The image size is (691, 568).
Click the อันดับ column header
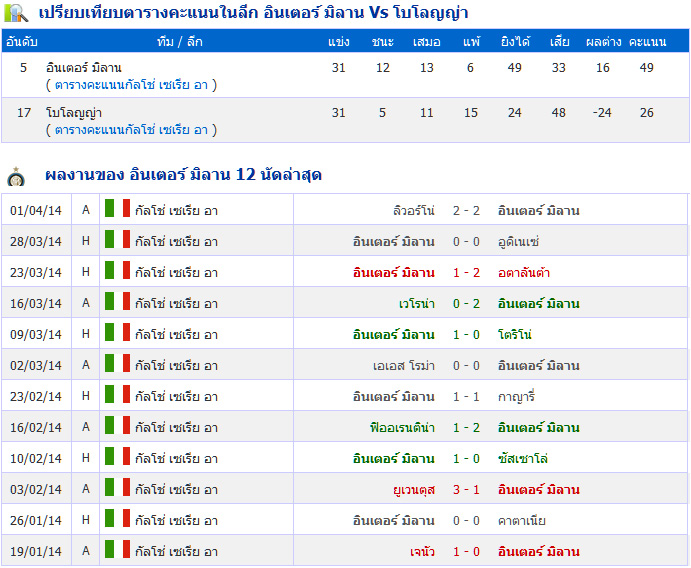pyautogui.click(x=22, y=42)
